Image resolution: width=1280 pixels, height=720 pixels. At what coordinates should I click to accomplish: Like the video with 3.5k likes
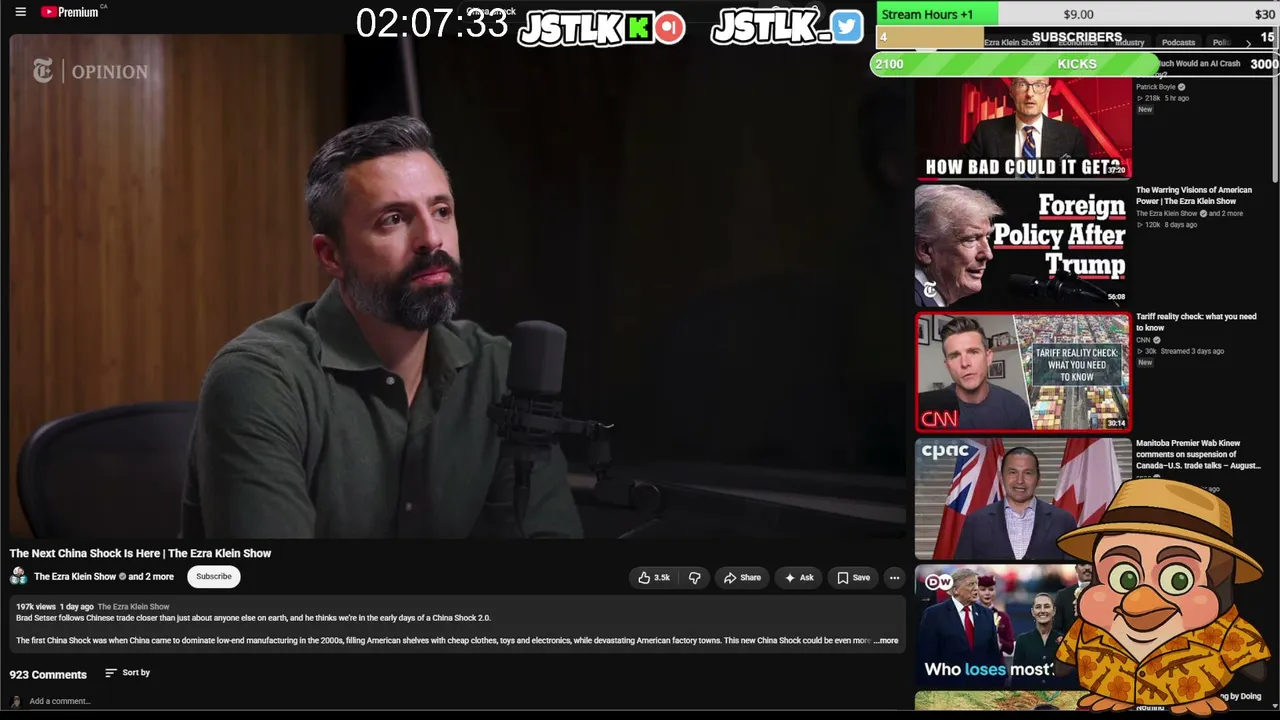[654, 577]
